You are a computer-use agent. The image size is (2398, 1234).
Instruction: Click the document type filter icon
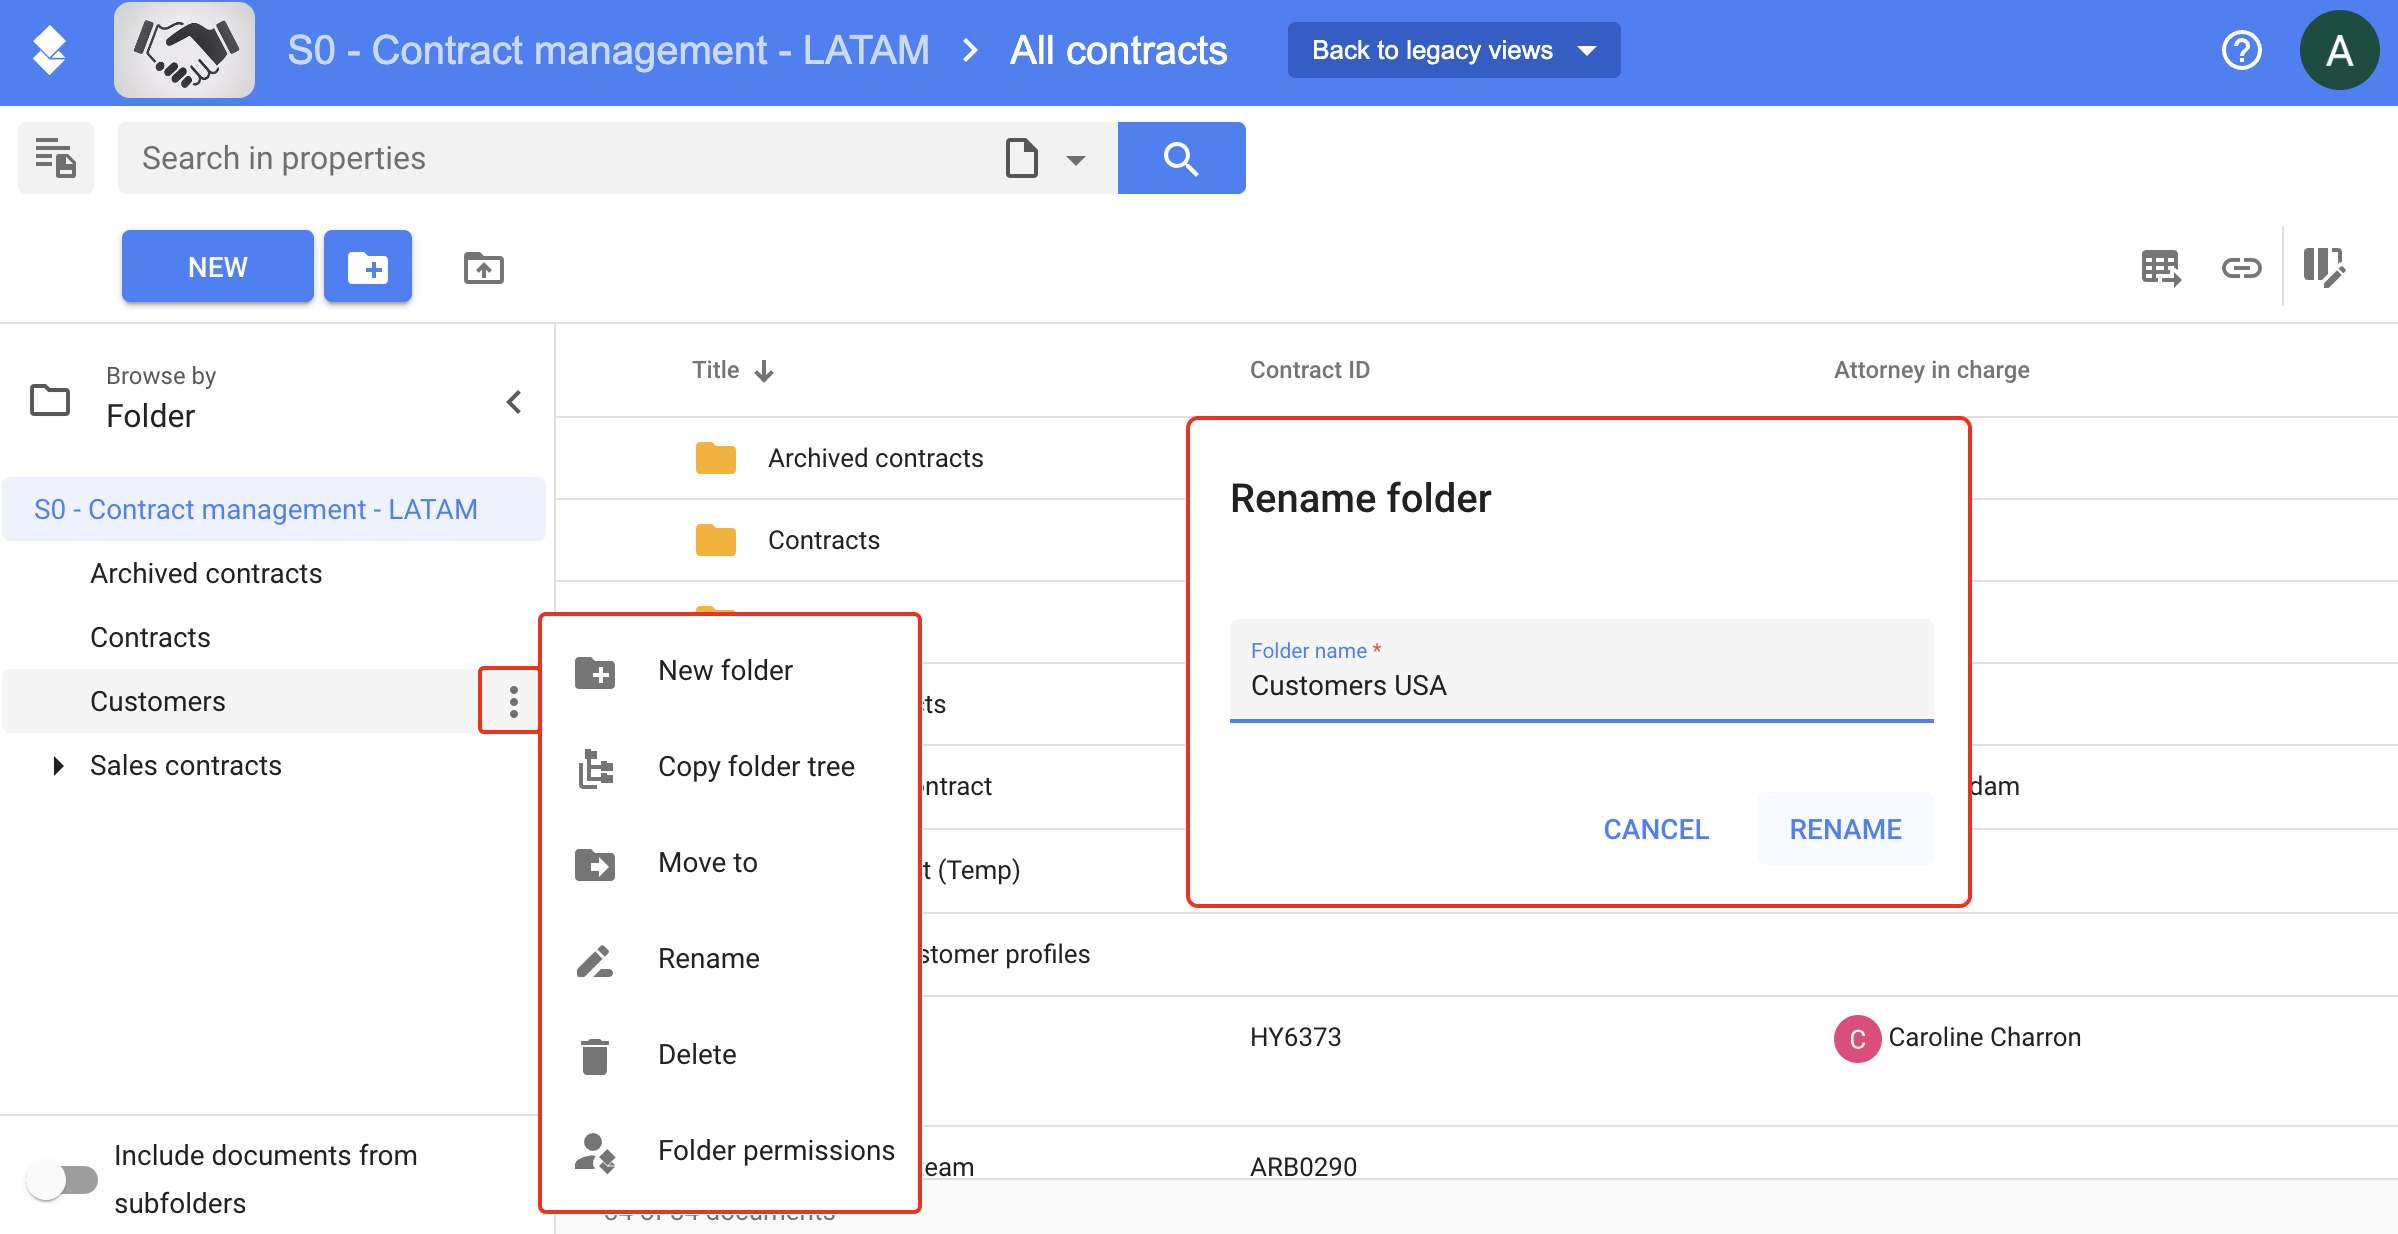coord(1021,158)
